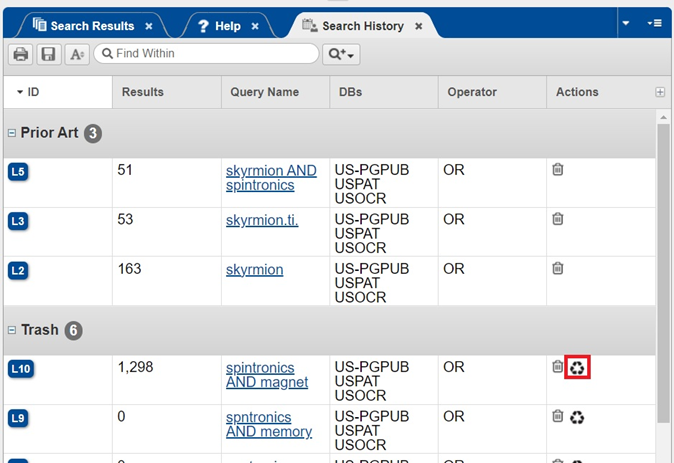Open the skyrmion.ti. query link

point(262,220)
